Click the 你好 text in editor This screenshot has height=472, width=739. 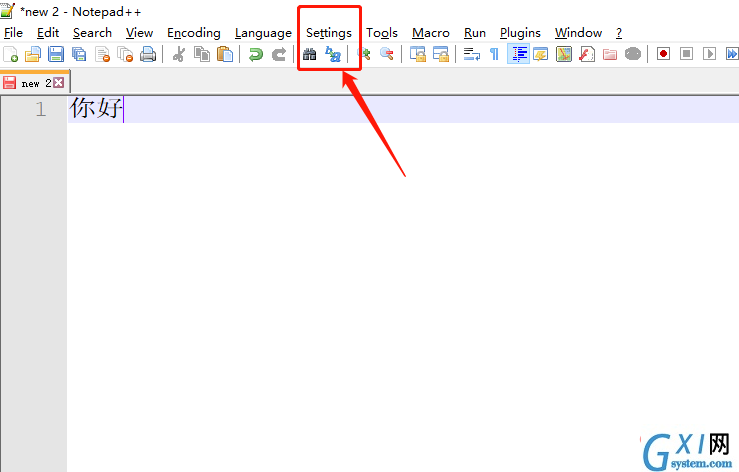[x=96, y=108]
